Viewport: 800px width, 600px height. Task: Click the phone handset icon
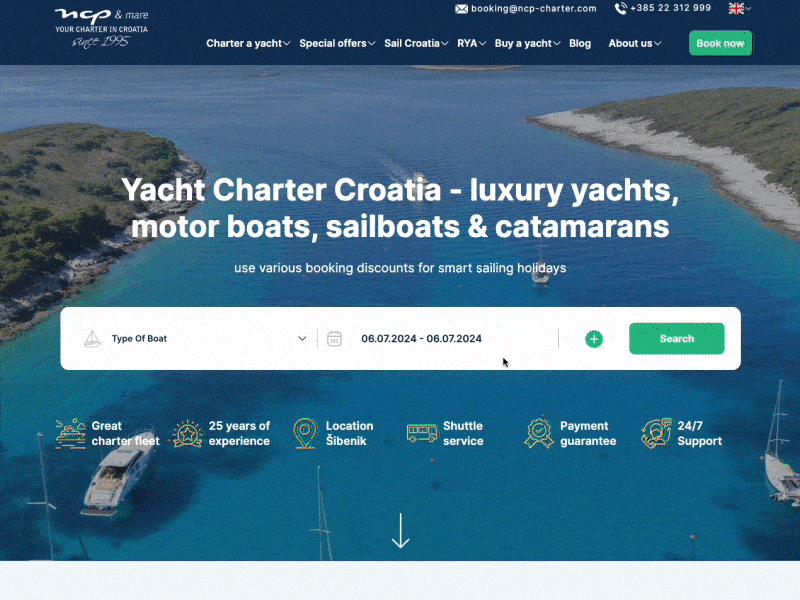[x=620, y=8]
